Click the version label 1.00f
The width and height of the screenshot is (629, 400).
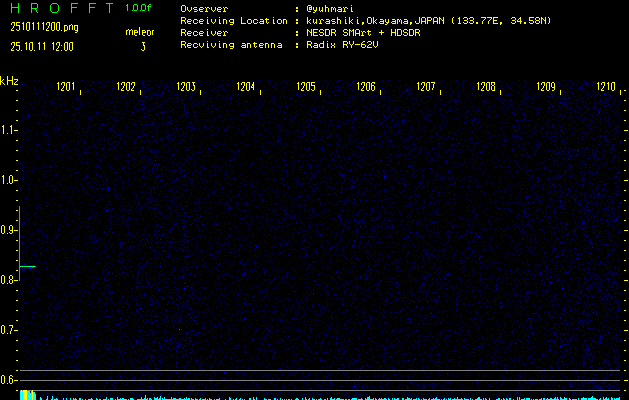coord(138,8)
